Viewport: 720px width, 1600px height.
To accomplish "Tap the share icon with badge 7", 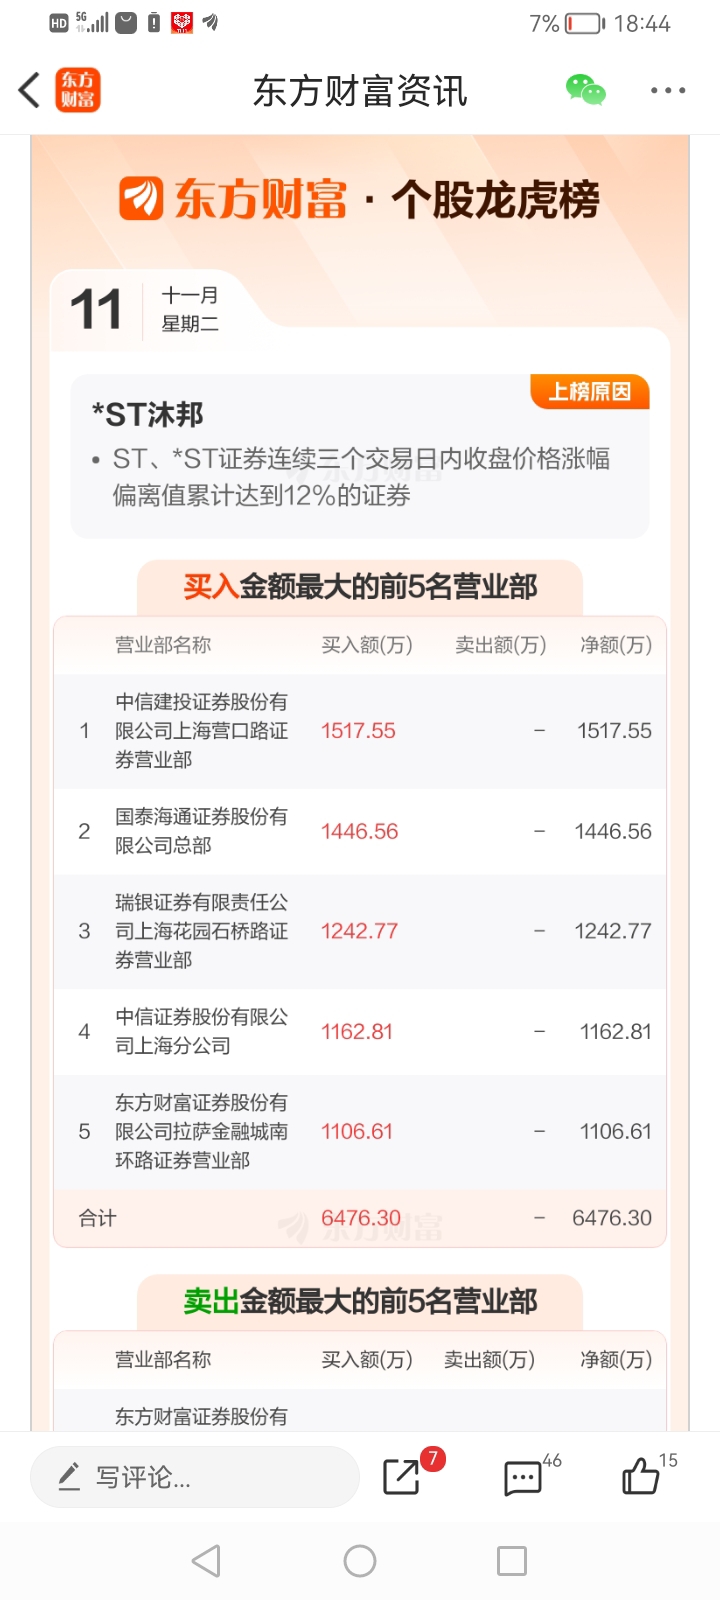I will [x=402, y=1476].
